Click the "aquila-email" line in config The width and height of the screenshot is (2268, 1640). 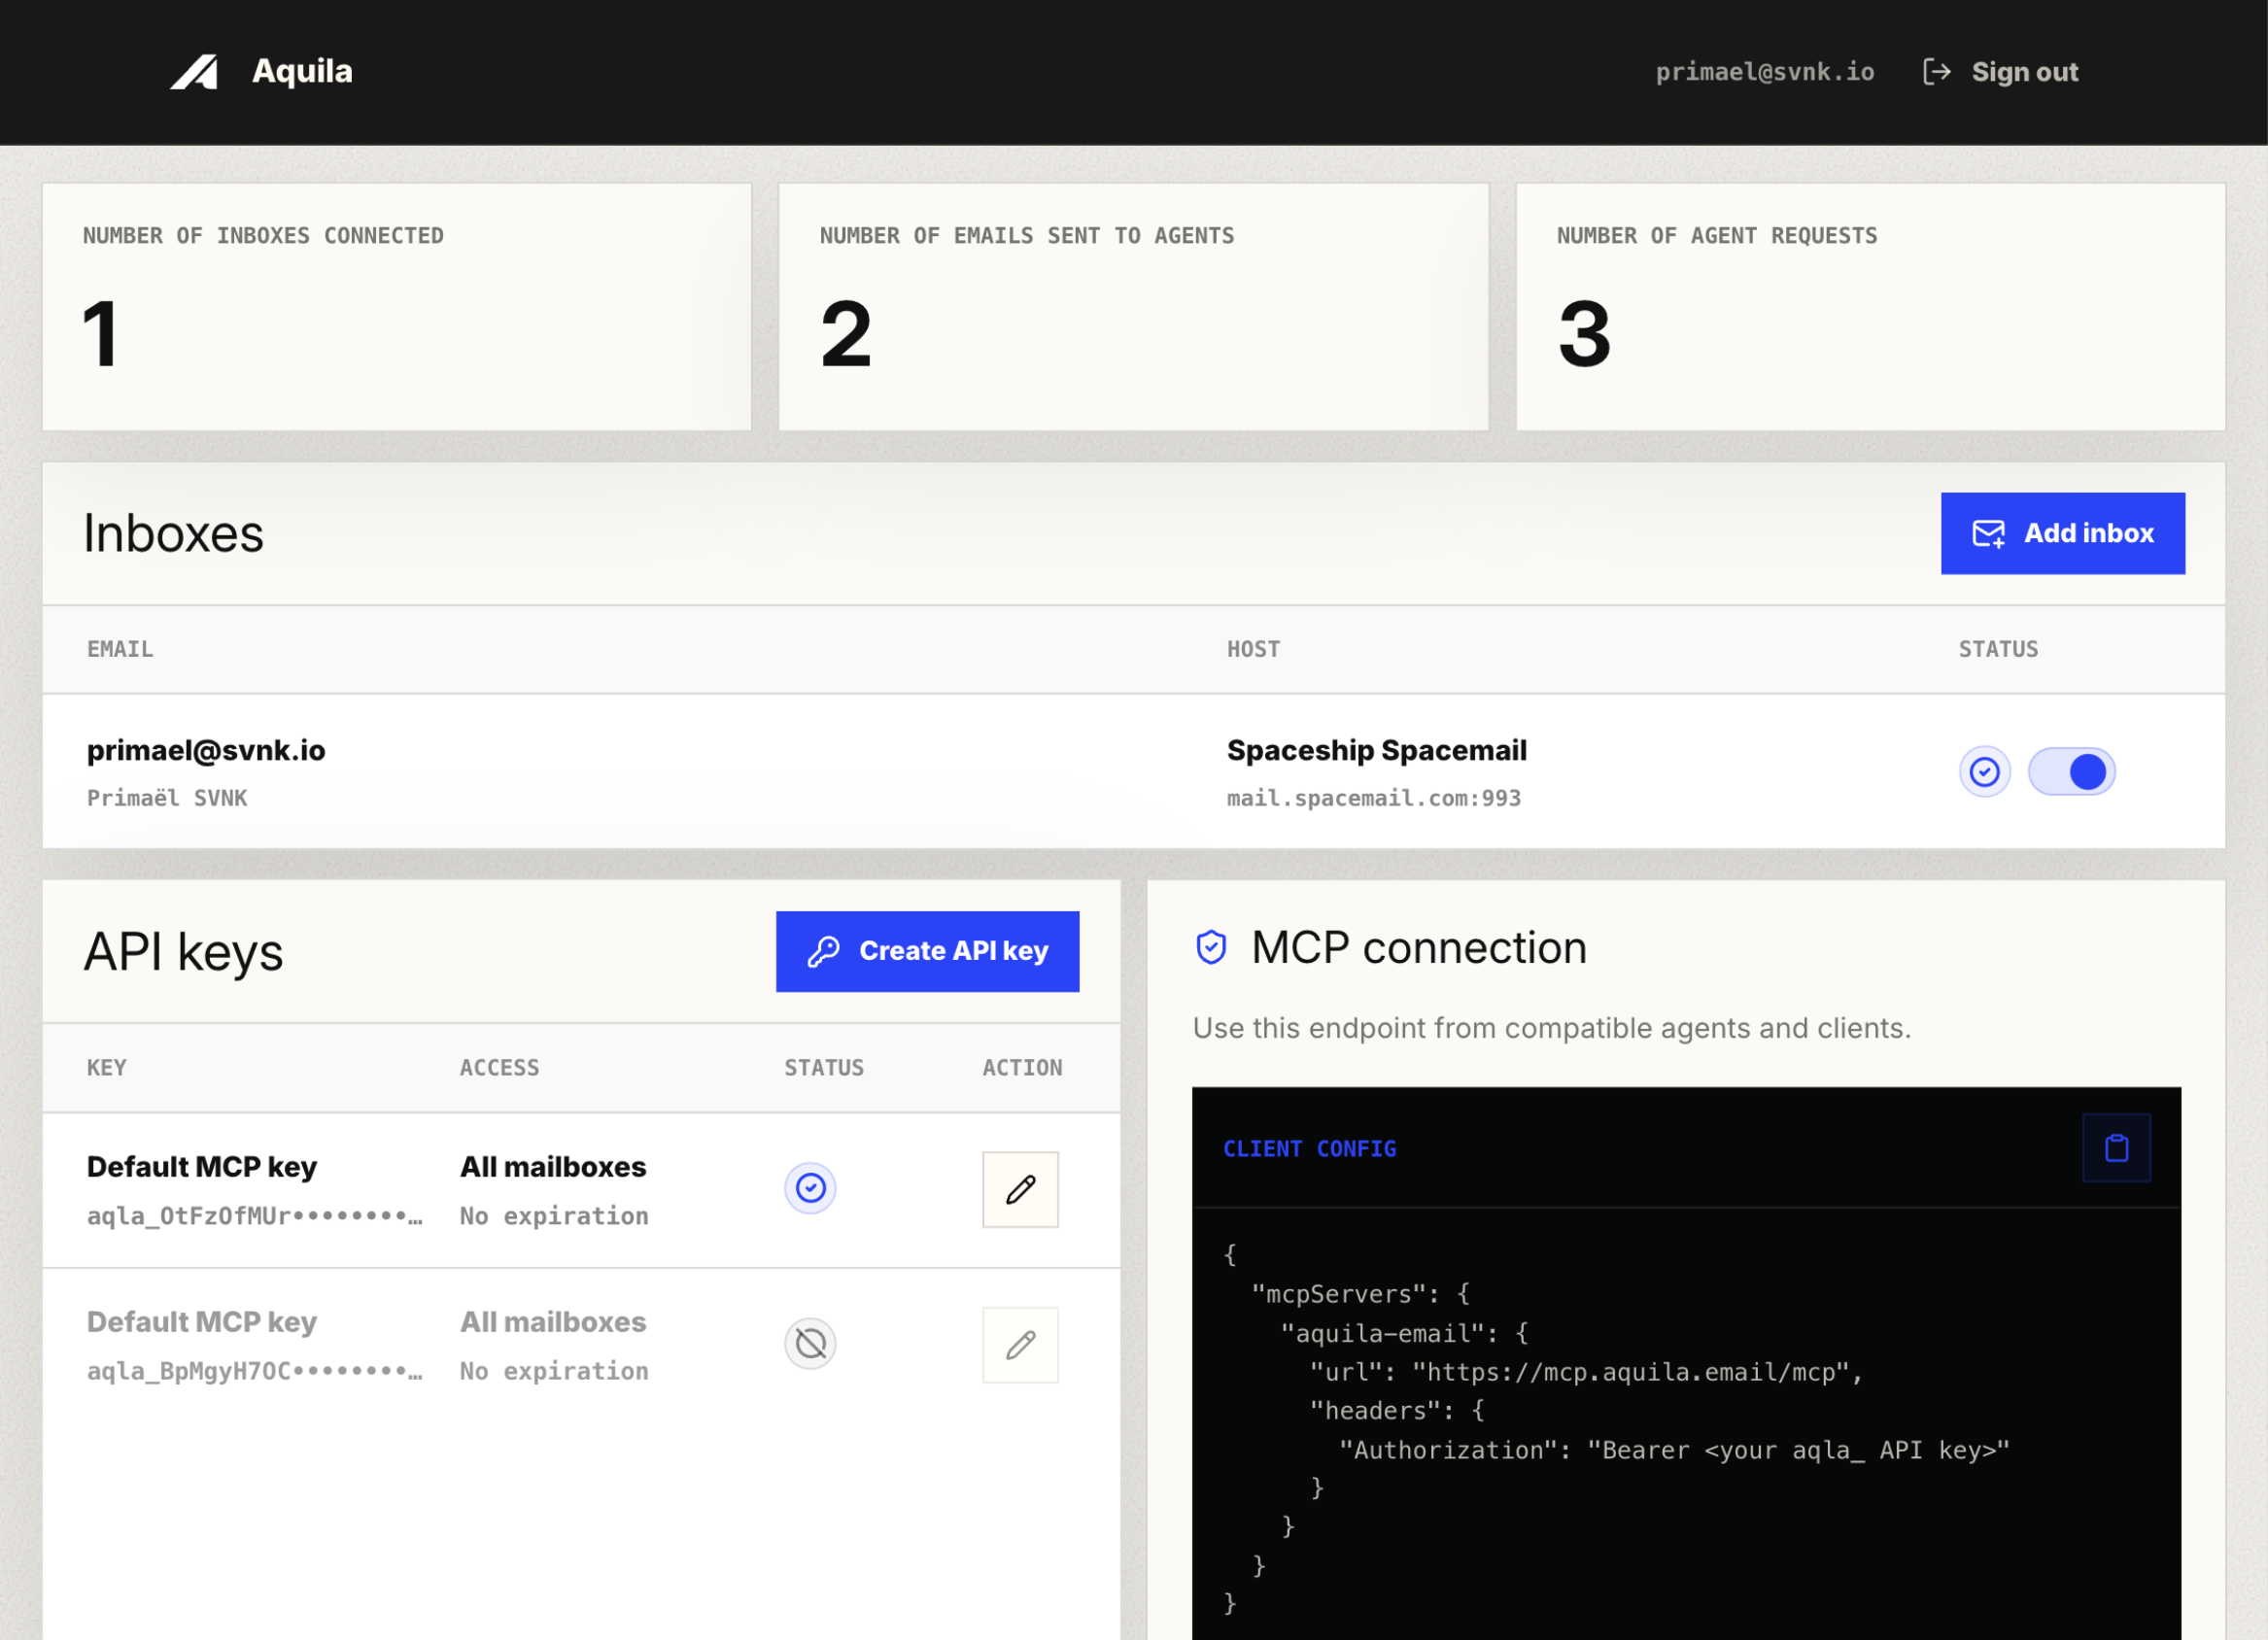pyautogui.click(x=1404, y=1333)
